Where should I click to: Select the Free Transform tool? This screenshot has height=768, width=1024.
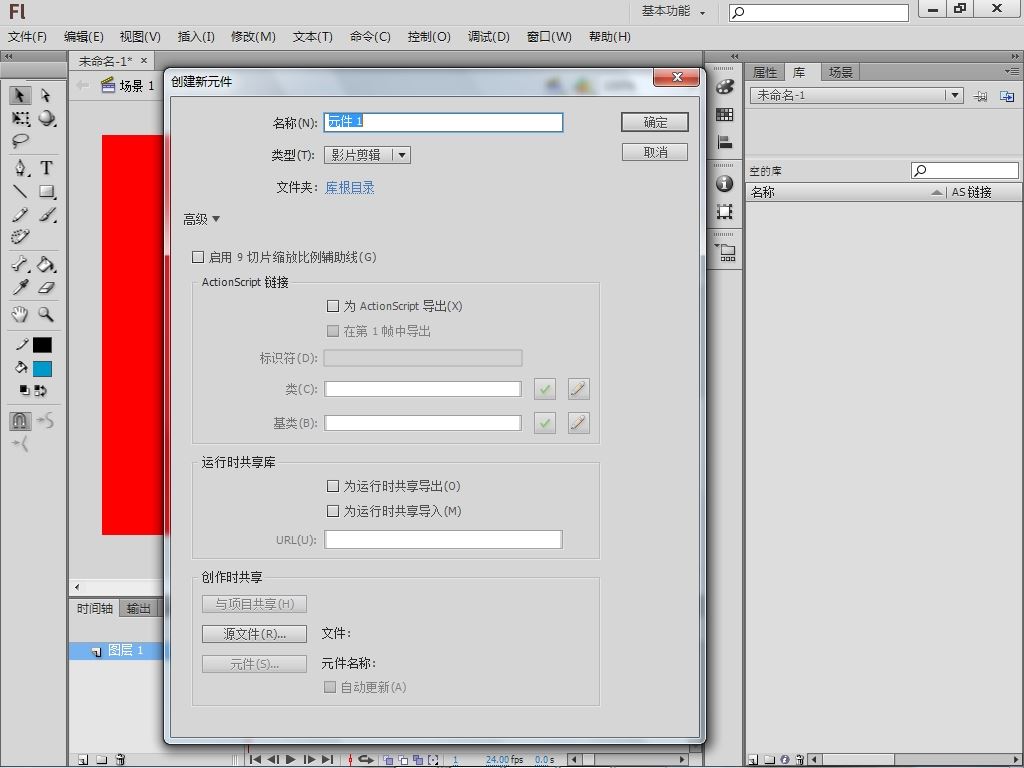point(20,119)
